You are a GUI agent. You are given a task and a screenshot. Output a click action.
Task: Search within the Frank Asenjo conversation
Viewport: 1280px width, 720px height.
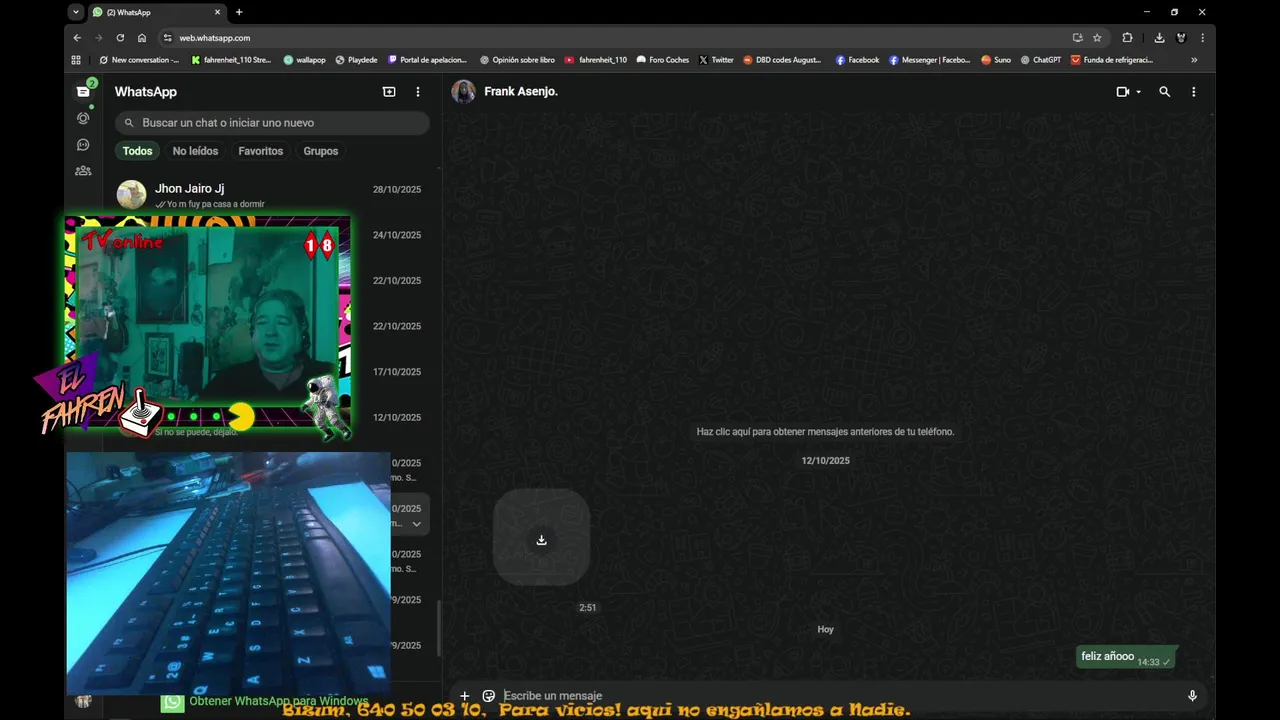pos(1164,91)
